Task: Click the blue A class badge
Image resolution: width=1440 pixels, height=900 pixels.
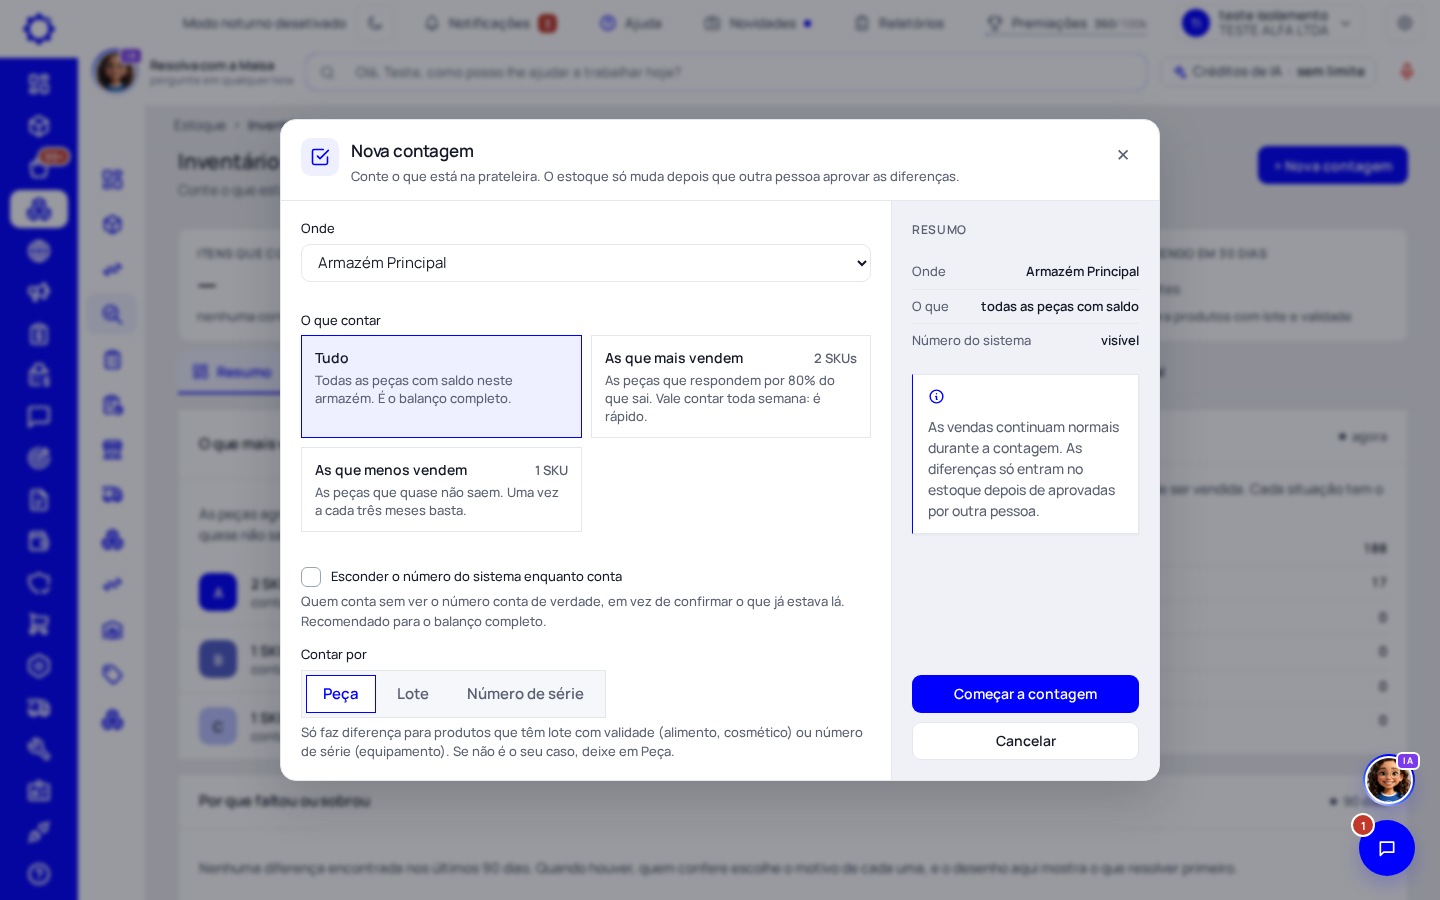Action: 218,592
